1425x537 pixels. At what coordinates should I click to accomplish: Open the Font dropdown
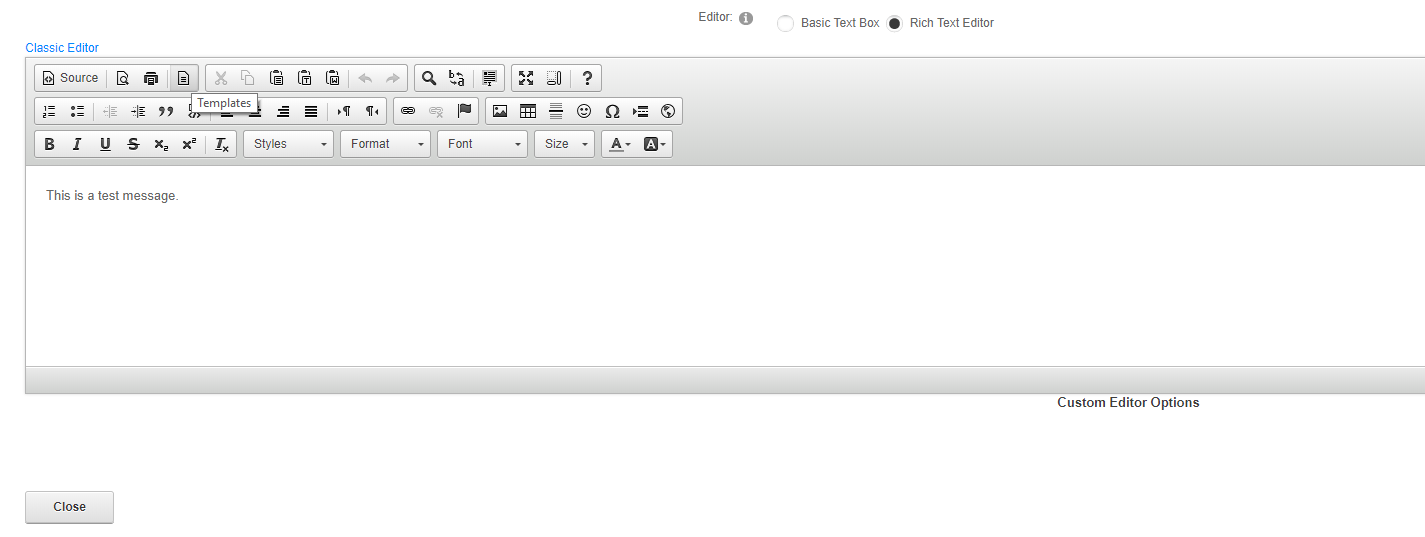click(x=483, y=144)
